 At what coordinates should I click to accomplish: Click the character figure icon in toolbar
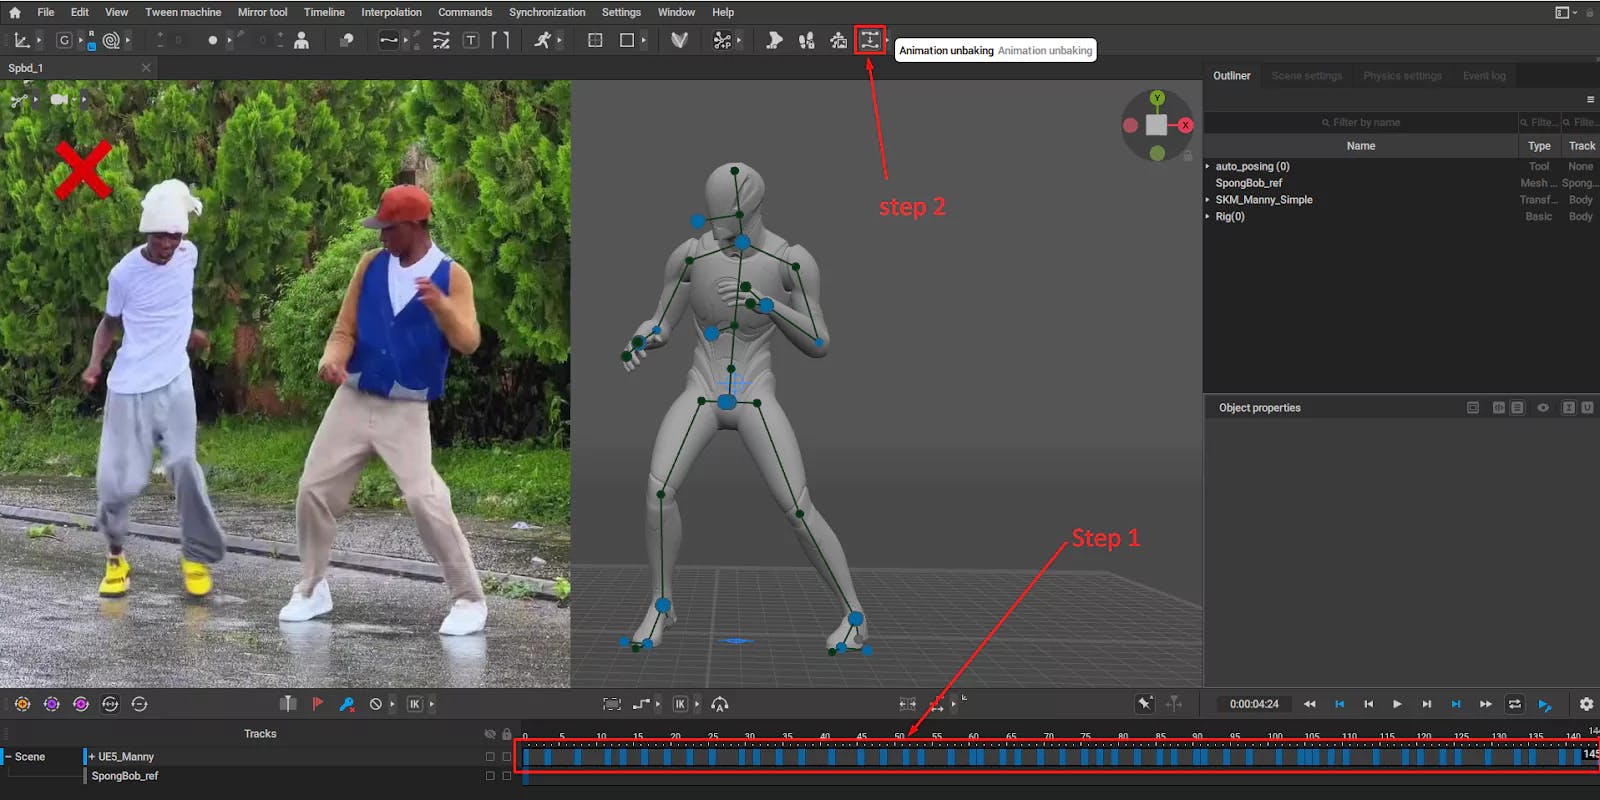click(x=301, y=40)
